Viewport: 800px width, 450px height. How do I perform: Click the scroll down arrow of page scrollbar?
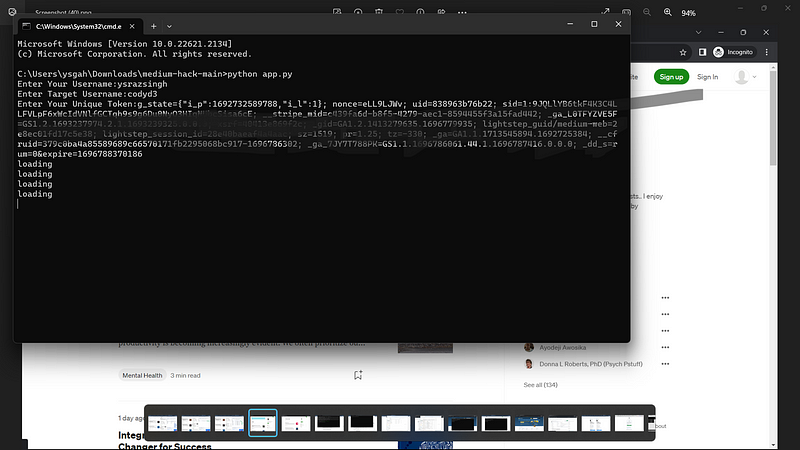tap(773, 445)
